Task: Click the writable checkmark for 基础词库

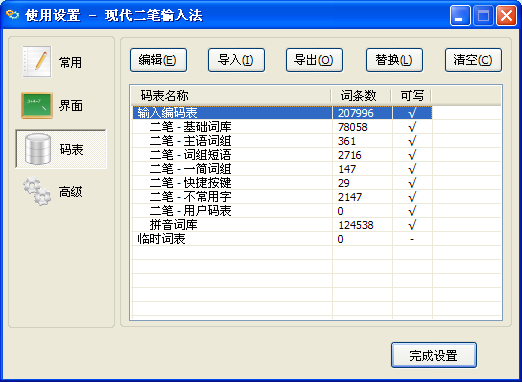Action: 412,127
